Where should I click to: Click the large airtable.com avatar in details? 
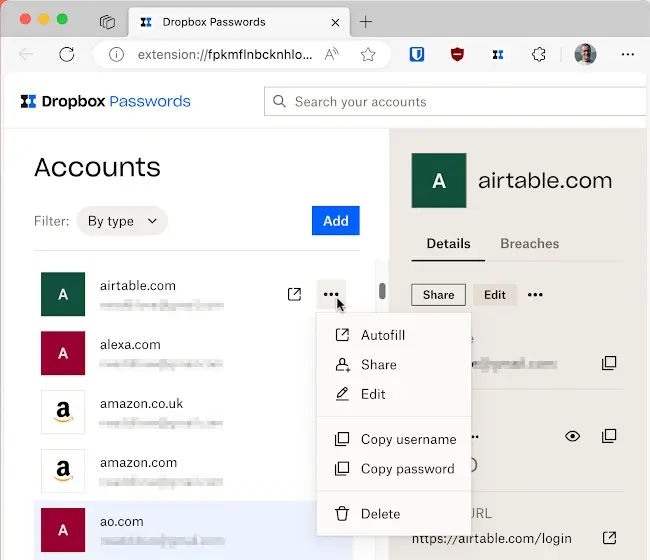click(x=439, y=180)
